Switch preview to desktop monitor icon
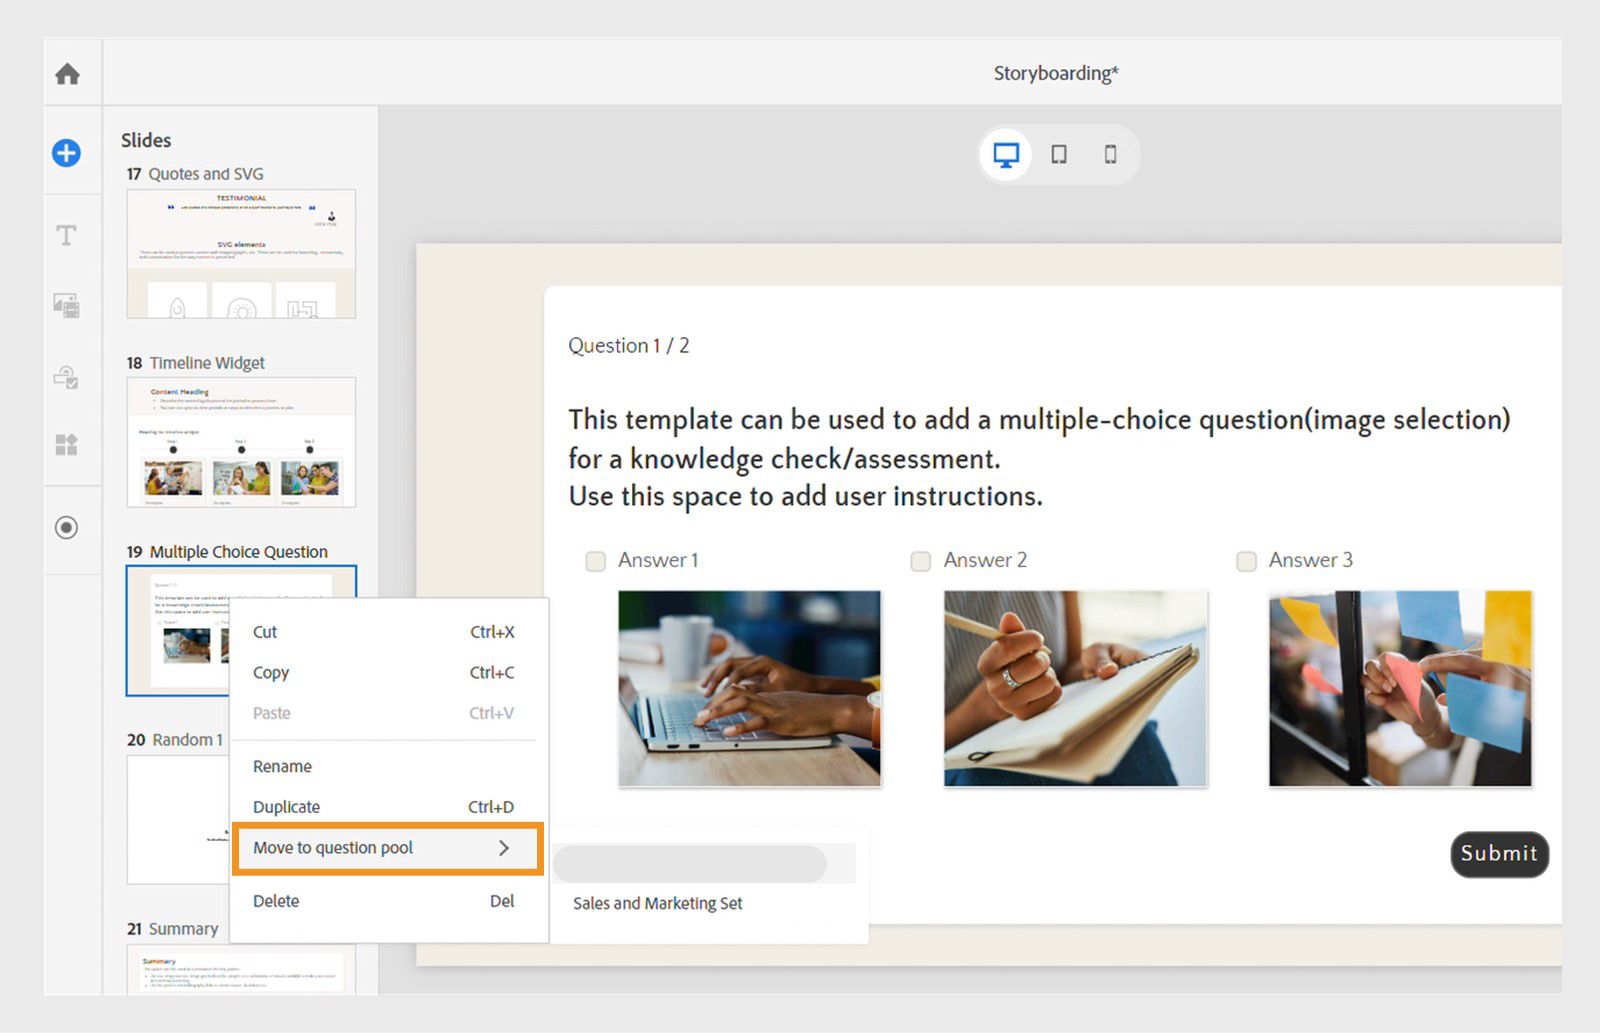This screenshot has height=1033, width=1600. 1006,154
